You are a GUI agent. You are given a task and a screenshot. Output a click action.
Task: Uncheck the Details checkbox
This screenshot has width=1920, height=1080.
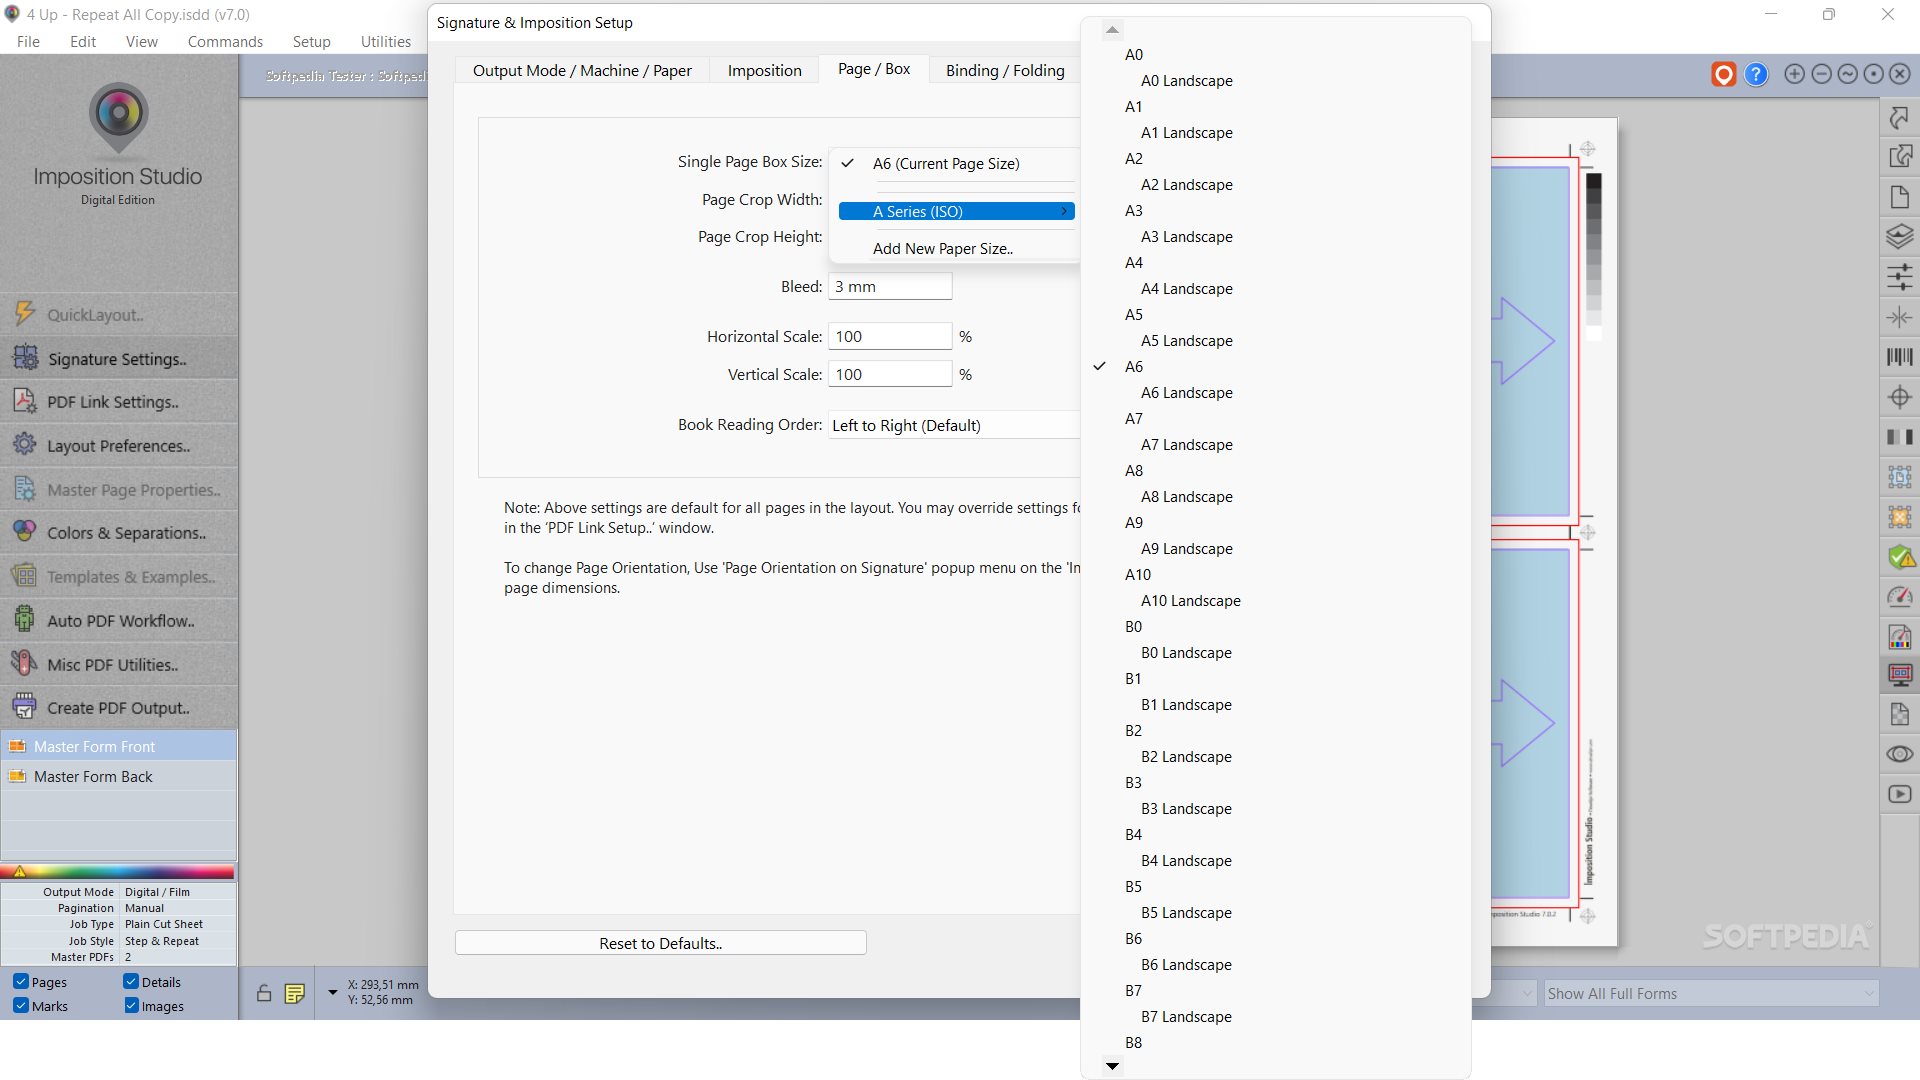(131, 981)
